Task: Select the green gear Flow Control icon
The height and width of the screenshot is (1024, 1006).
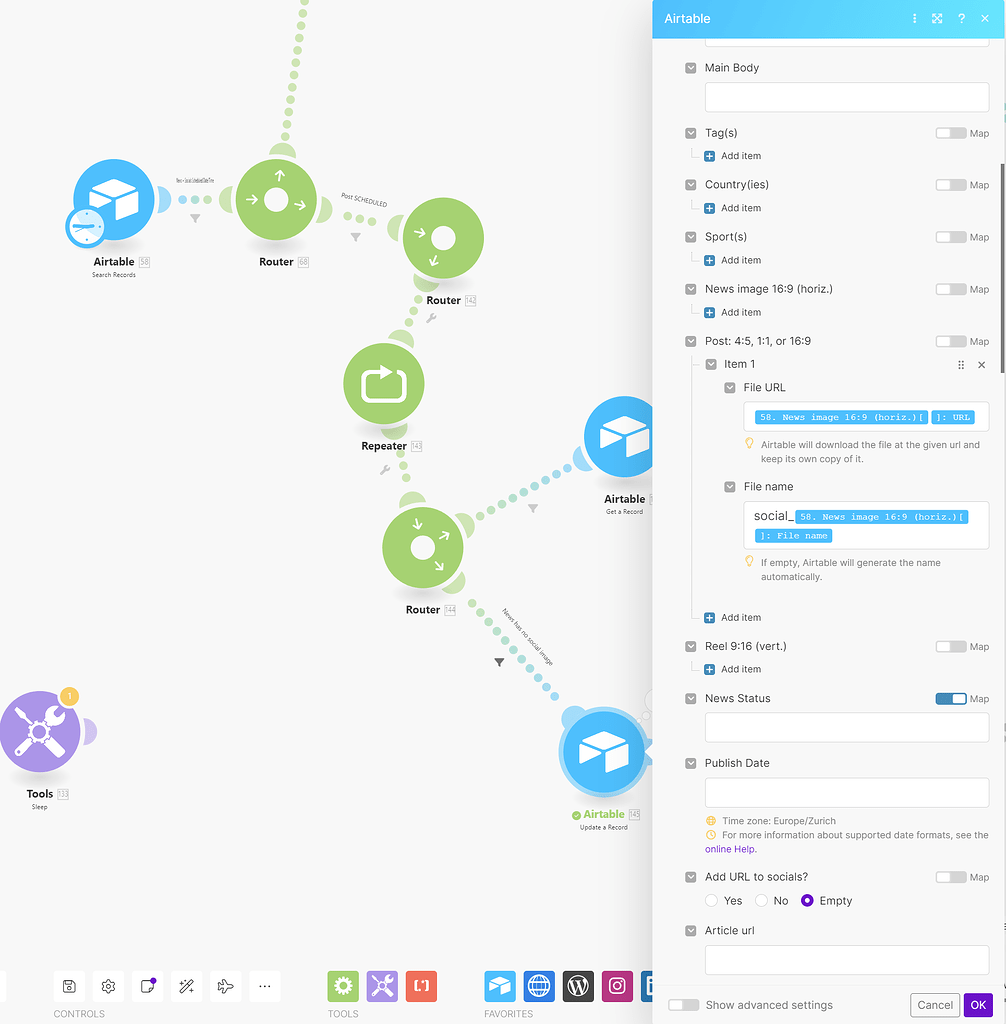Action: [x=343, y=986]
